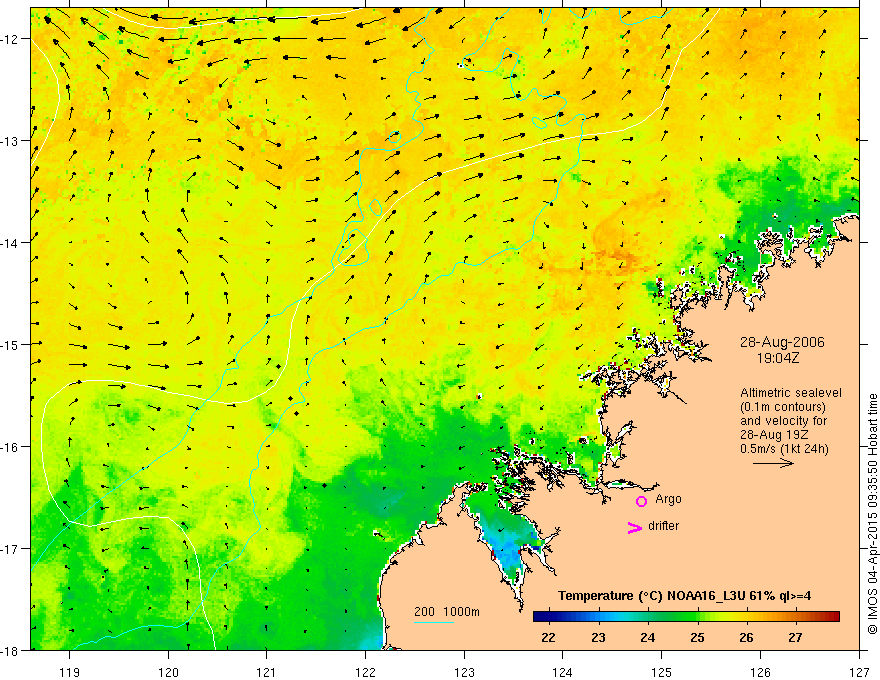Click the '200 1000m' bathymetry label
This screenshot has width=880, height=680.
click(447, 612)
